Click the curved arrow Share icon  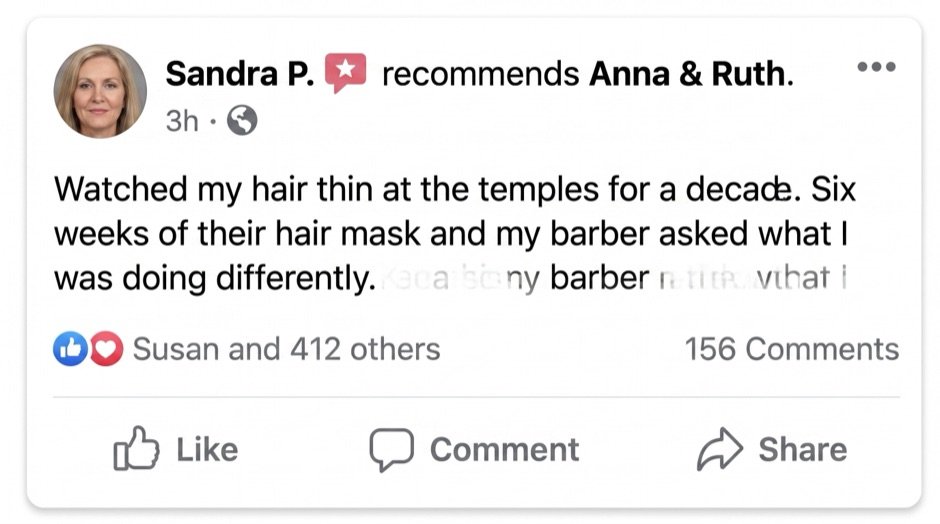pyautogui.click(x=719, y=448)
